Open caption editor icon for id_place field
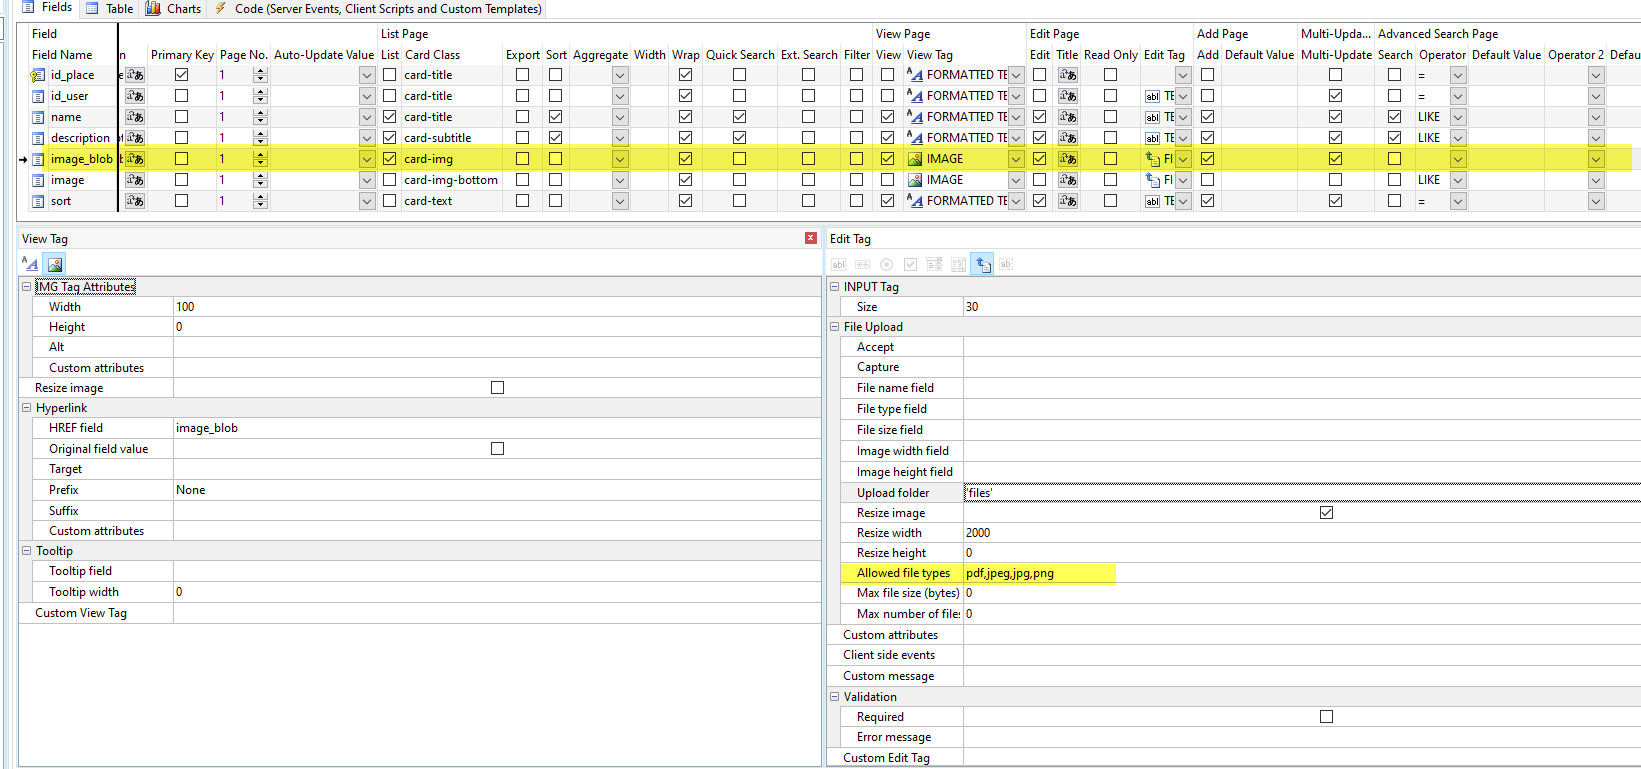Image resolution: width=1641 pixels, height=769 pixels. (x=135, y=75)
